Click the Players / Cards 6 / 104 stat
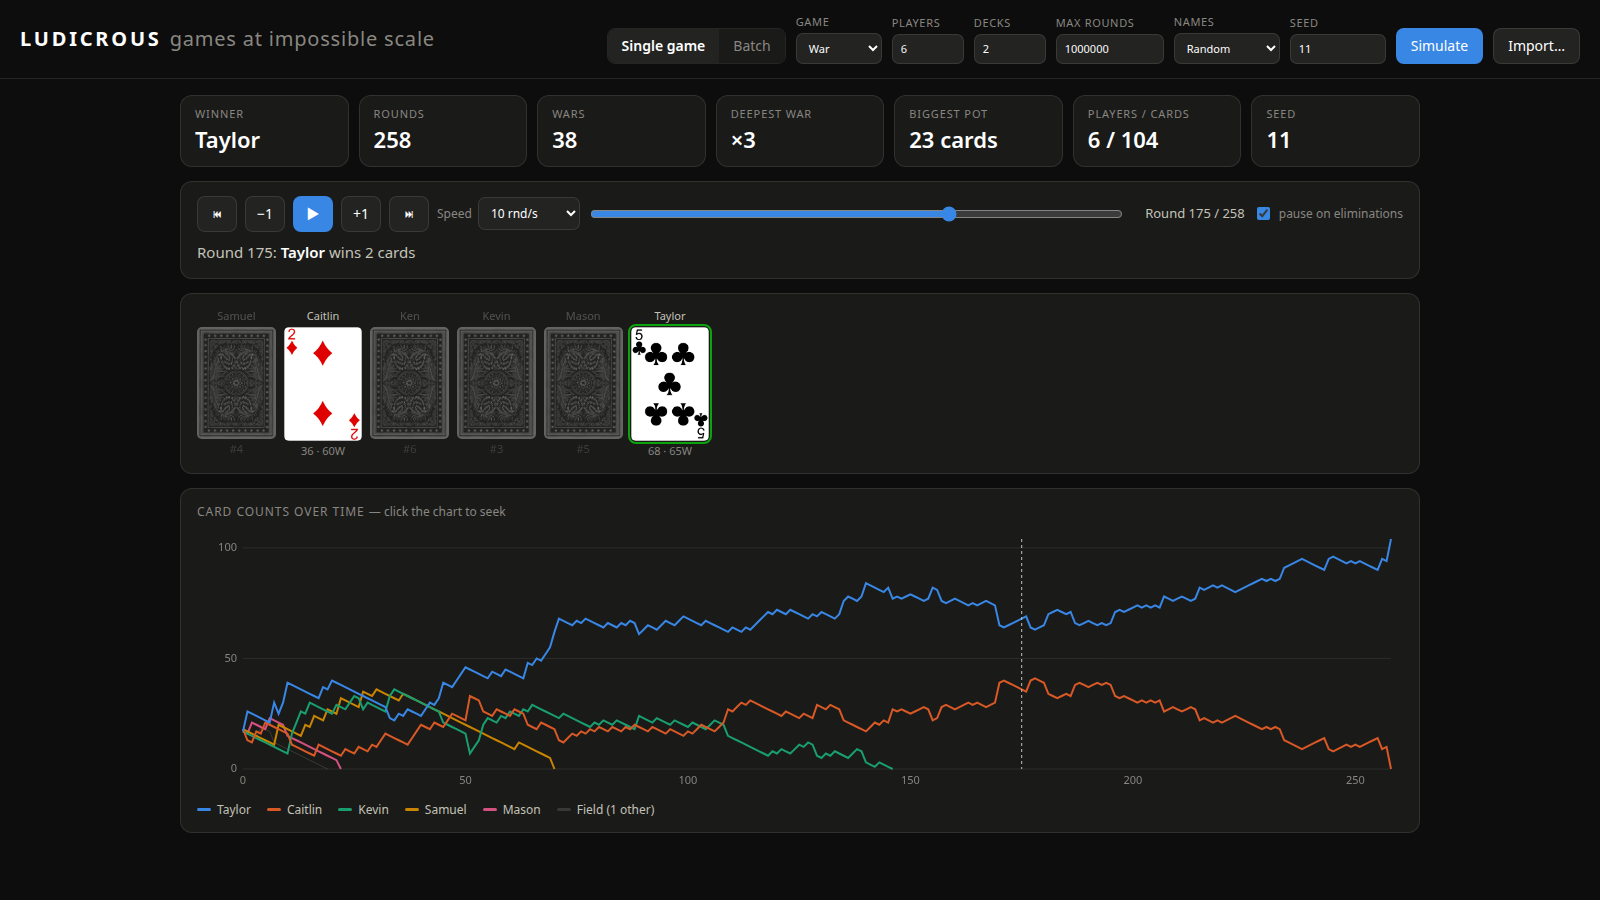The height and width of the screenshot is (900, 1600). [x=1157, y=131]
